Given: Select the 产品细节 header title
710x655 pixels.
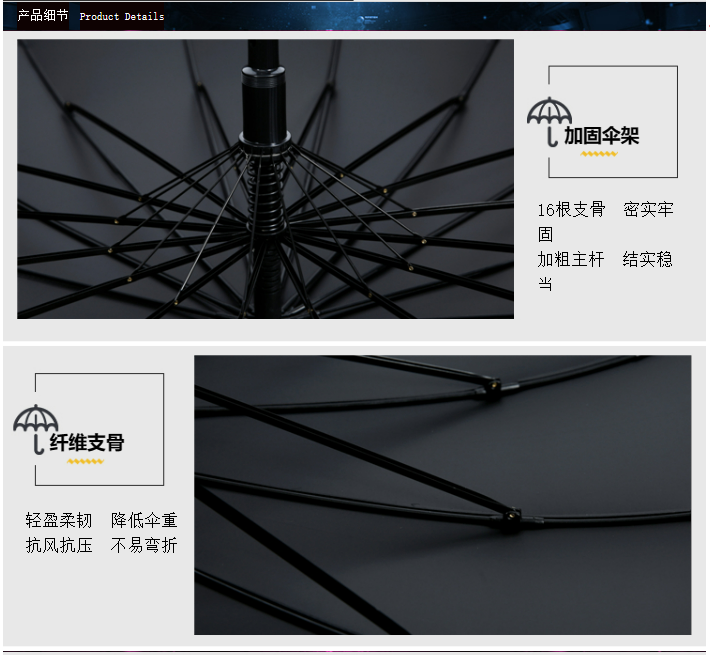Looking at the screenshot, I should tap(43, 15).
